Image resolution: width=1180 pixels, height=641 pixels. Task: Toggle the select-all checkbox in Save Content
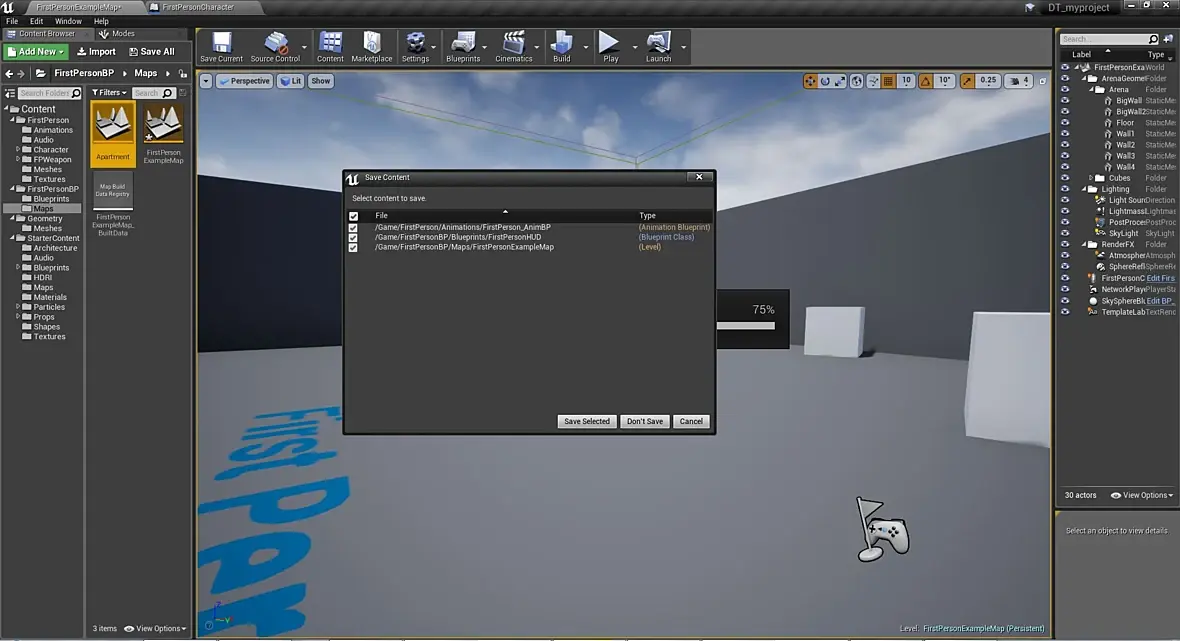[353, 216]
